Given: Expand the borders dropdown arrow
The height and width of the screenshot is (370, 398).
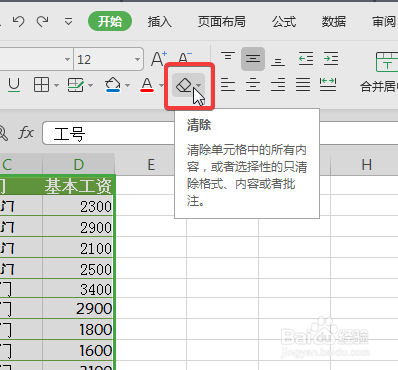Looking at the screenshot, I should point(57,86).
